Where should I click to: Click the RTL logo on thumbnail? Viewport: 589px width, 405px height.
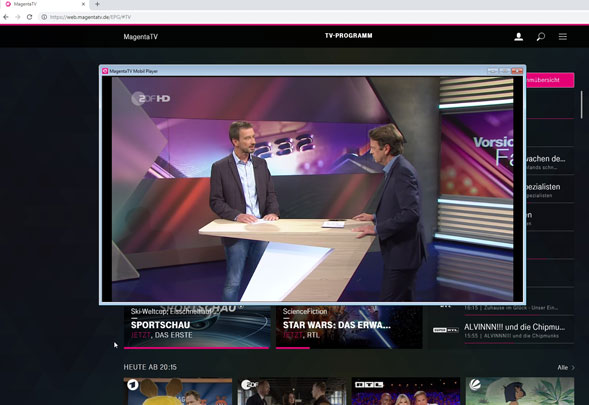369,385
